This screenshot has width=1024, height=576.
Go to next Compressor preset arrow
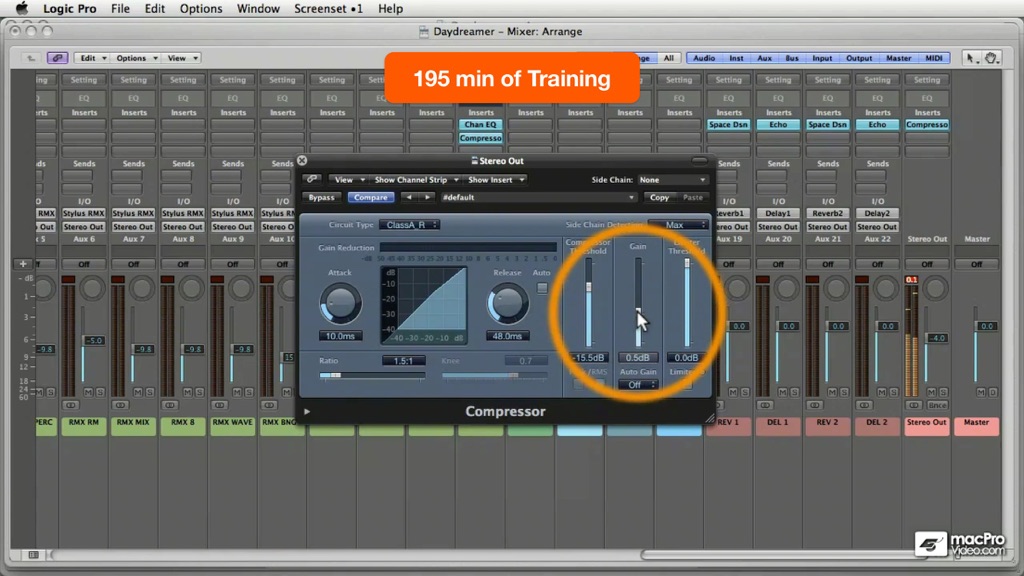click(428, 197)
